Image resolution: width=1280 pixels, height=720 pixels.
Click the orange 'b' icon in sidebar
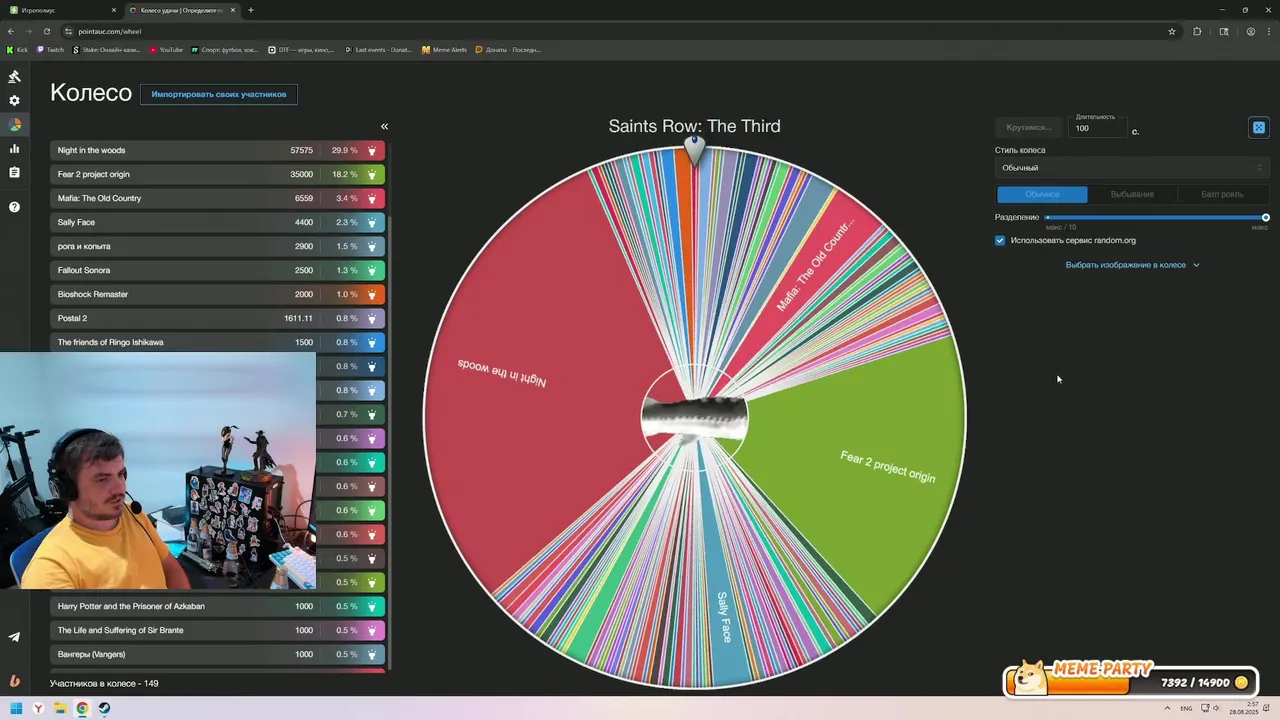click(x=14, y=681)
